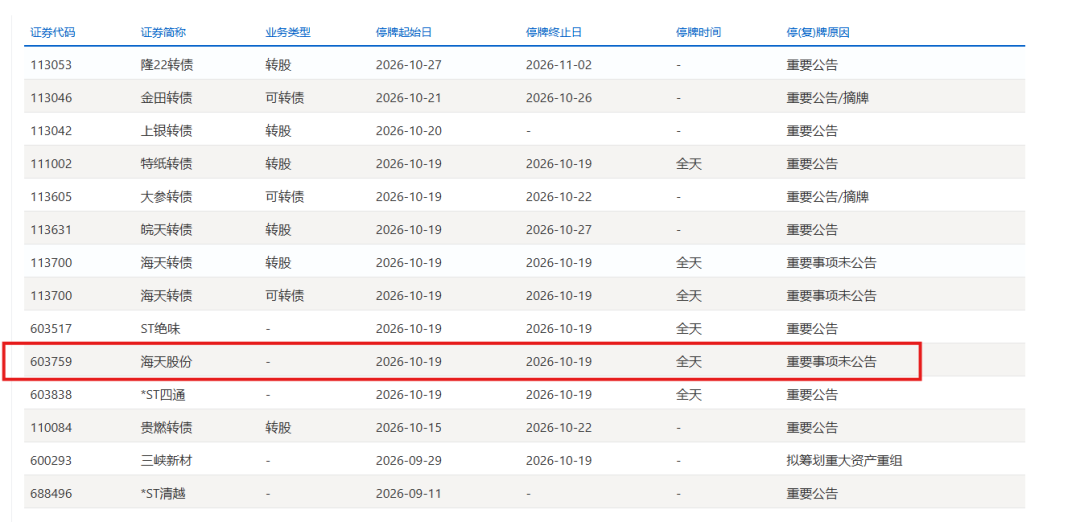1080x522 pixels.
Task: Click end date 2026-10-26
Action: click(x=559, y=98)
